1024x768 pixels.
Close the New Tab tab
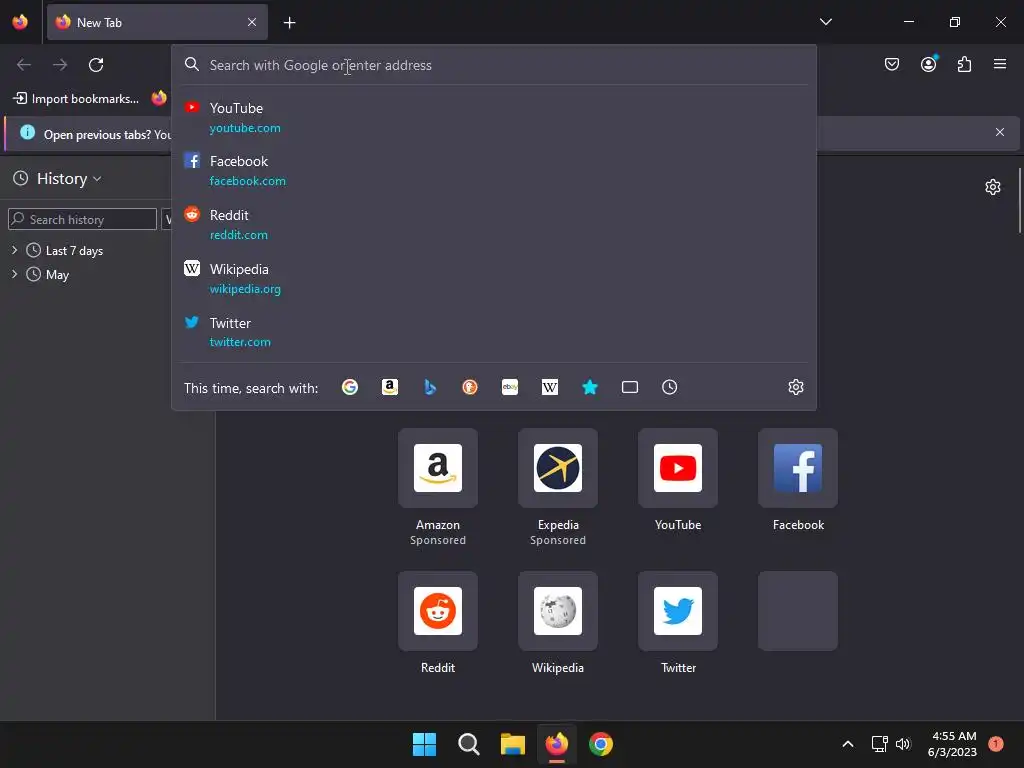(252, 22)
